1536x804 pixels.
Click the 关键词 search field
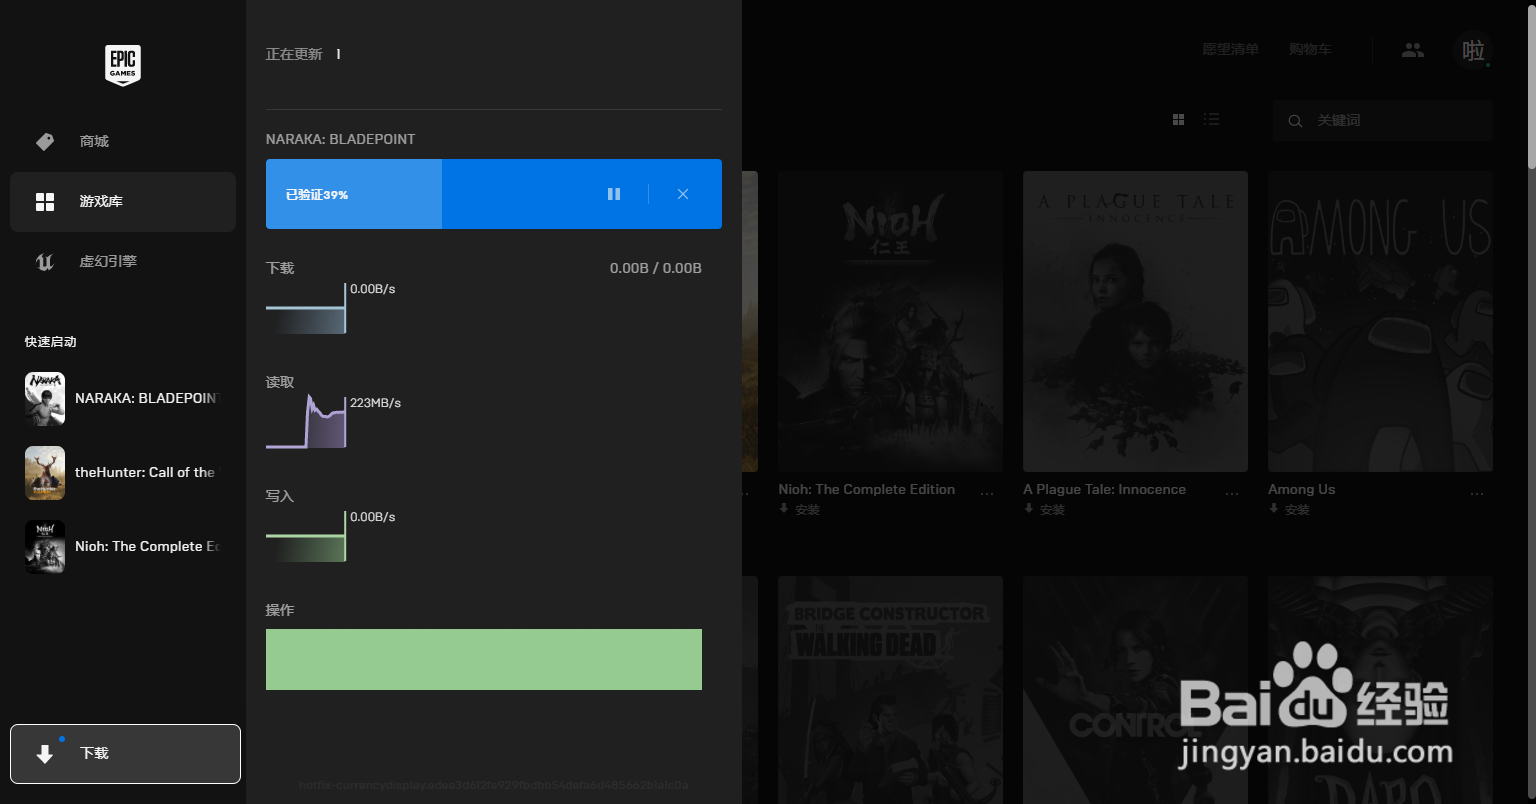(1383, 120)
